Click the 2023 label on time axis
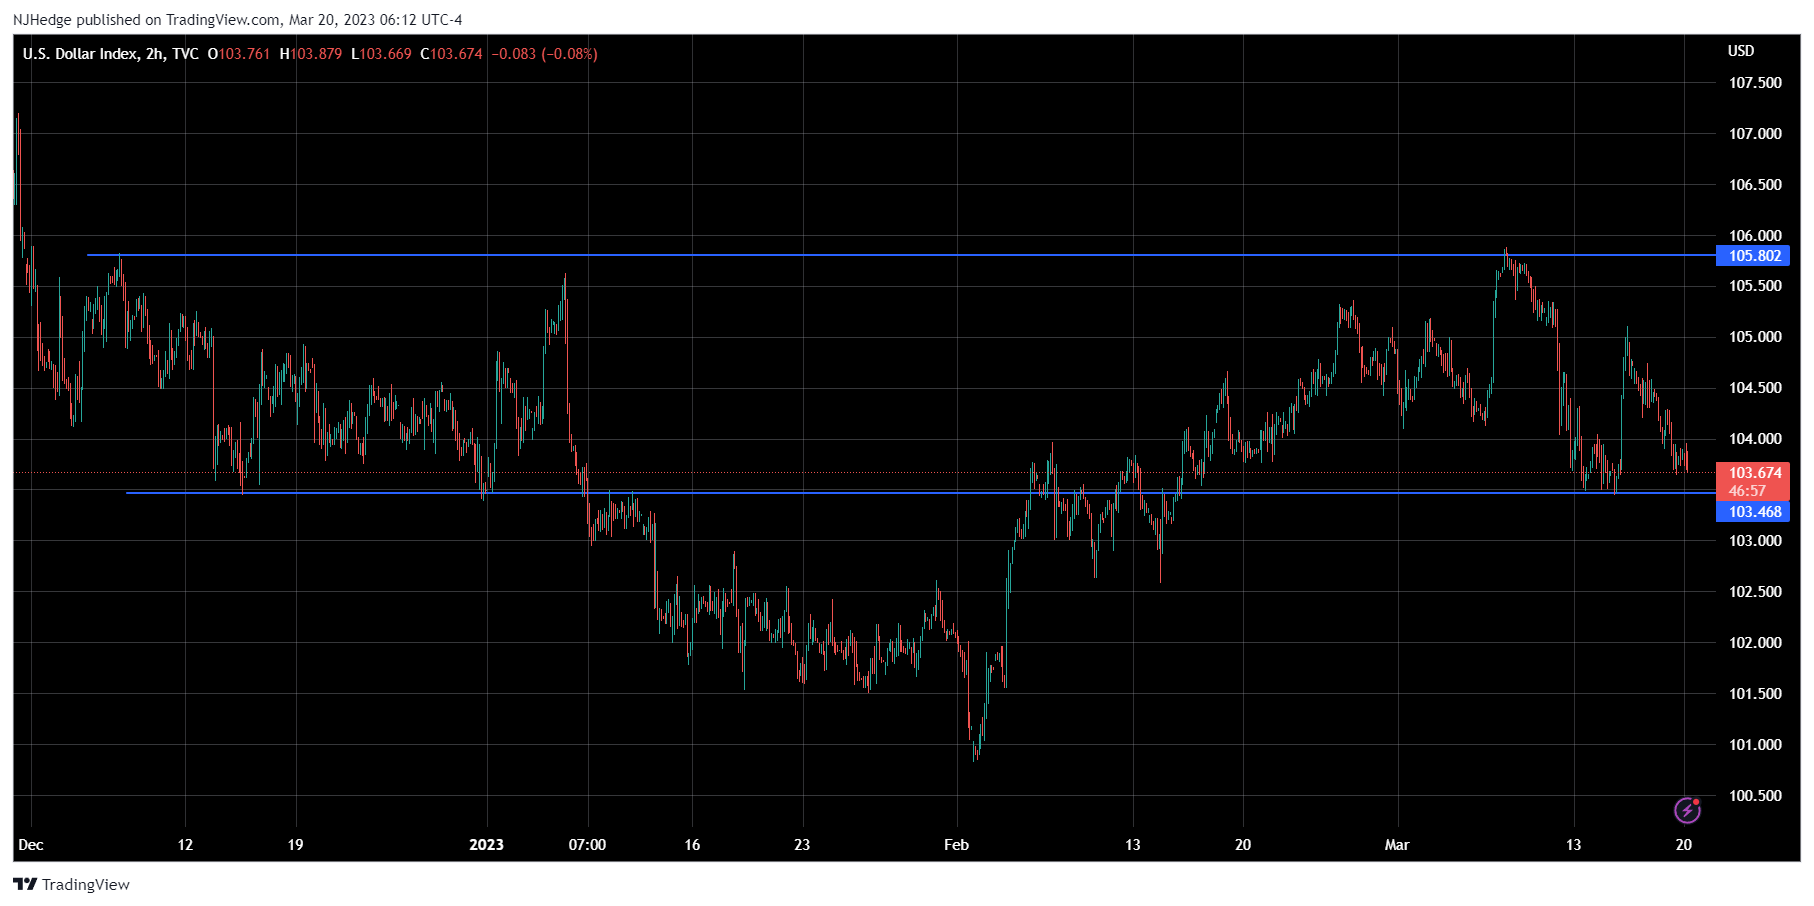This screenshot has width=1814, height=906. click(x=486, y=845)
